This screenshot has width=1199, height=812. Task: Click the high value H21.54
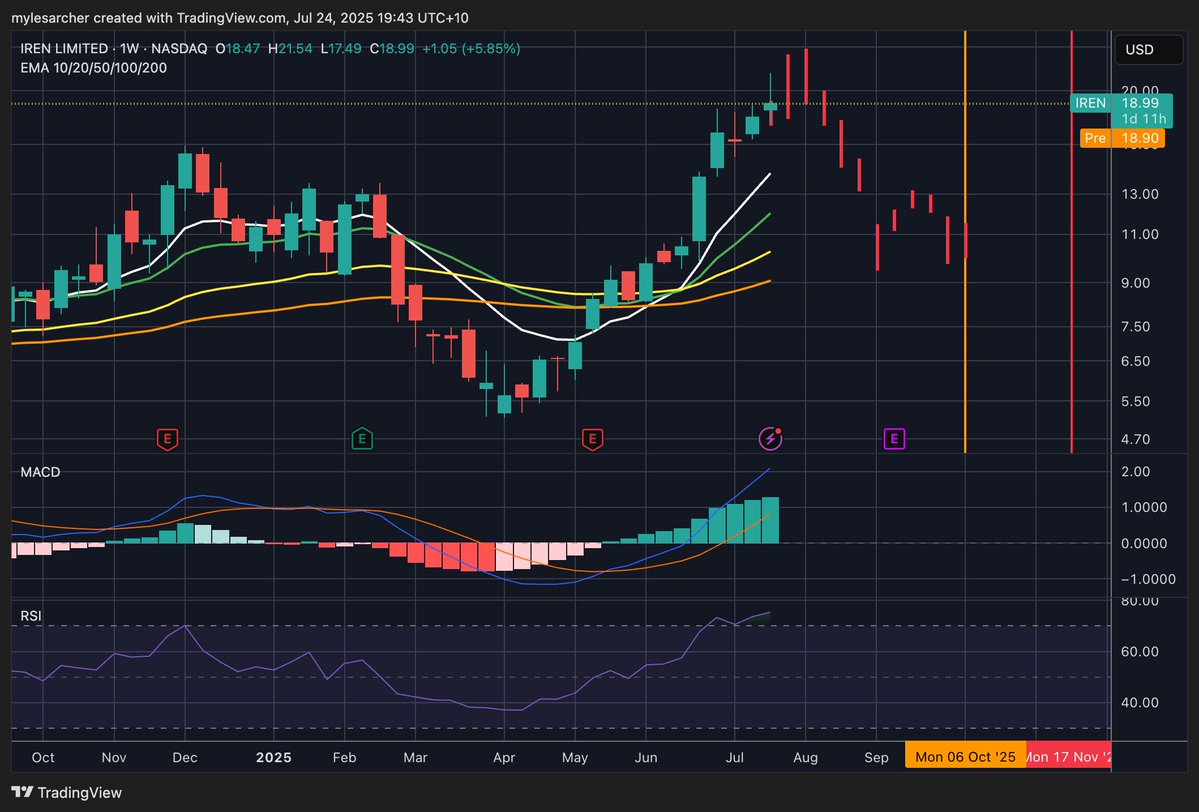click(x=290, y=48)
